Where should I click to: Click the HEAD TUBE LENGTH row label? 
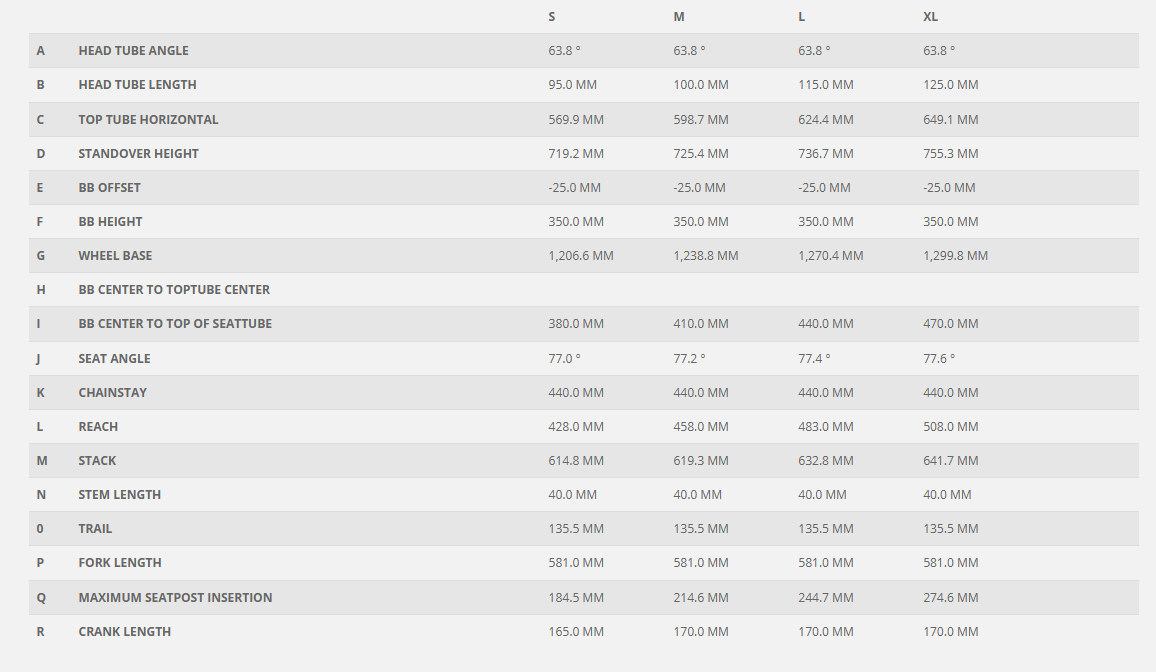pyautogui.click(x=137, y=85)
